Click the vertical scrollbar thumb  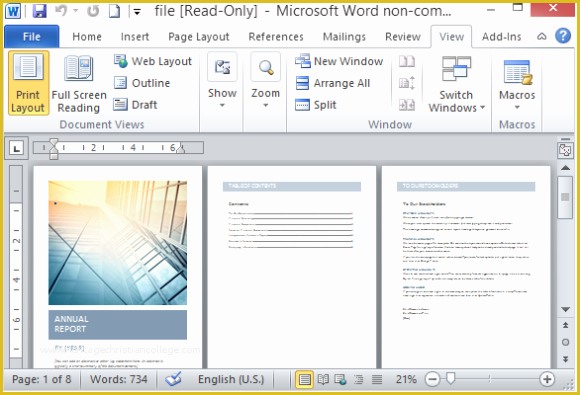click(x=565, y=197)
